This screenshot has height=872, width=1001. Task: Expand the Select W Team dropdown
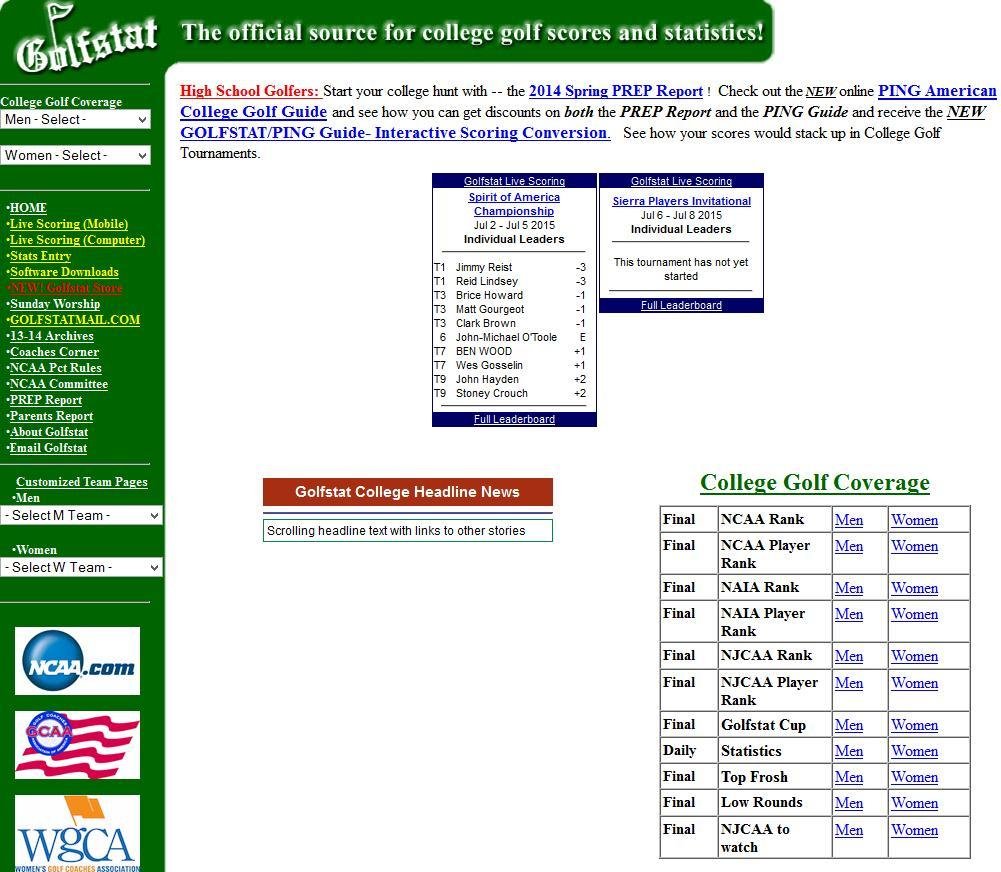tap(81, 566)
